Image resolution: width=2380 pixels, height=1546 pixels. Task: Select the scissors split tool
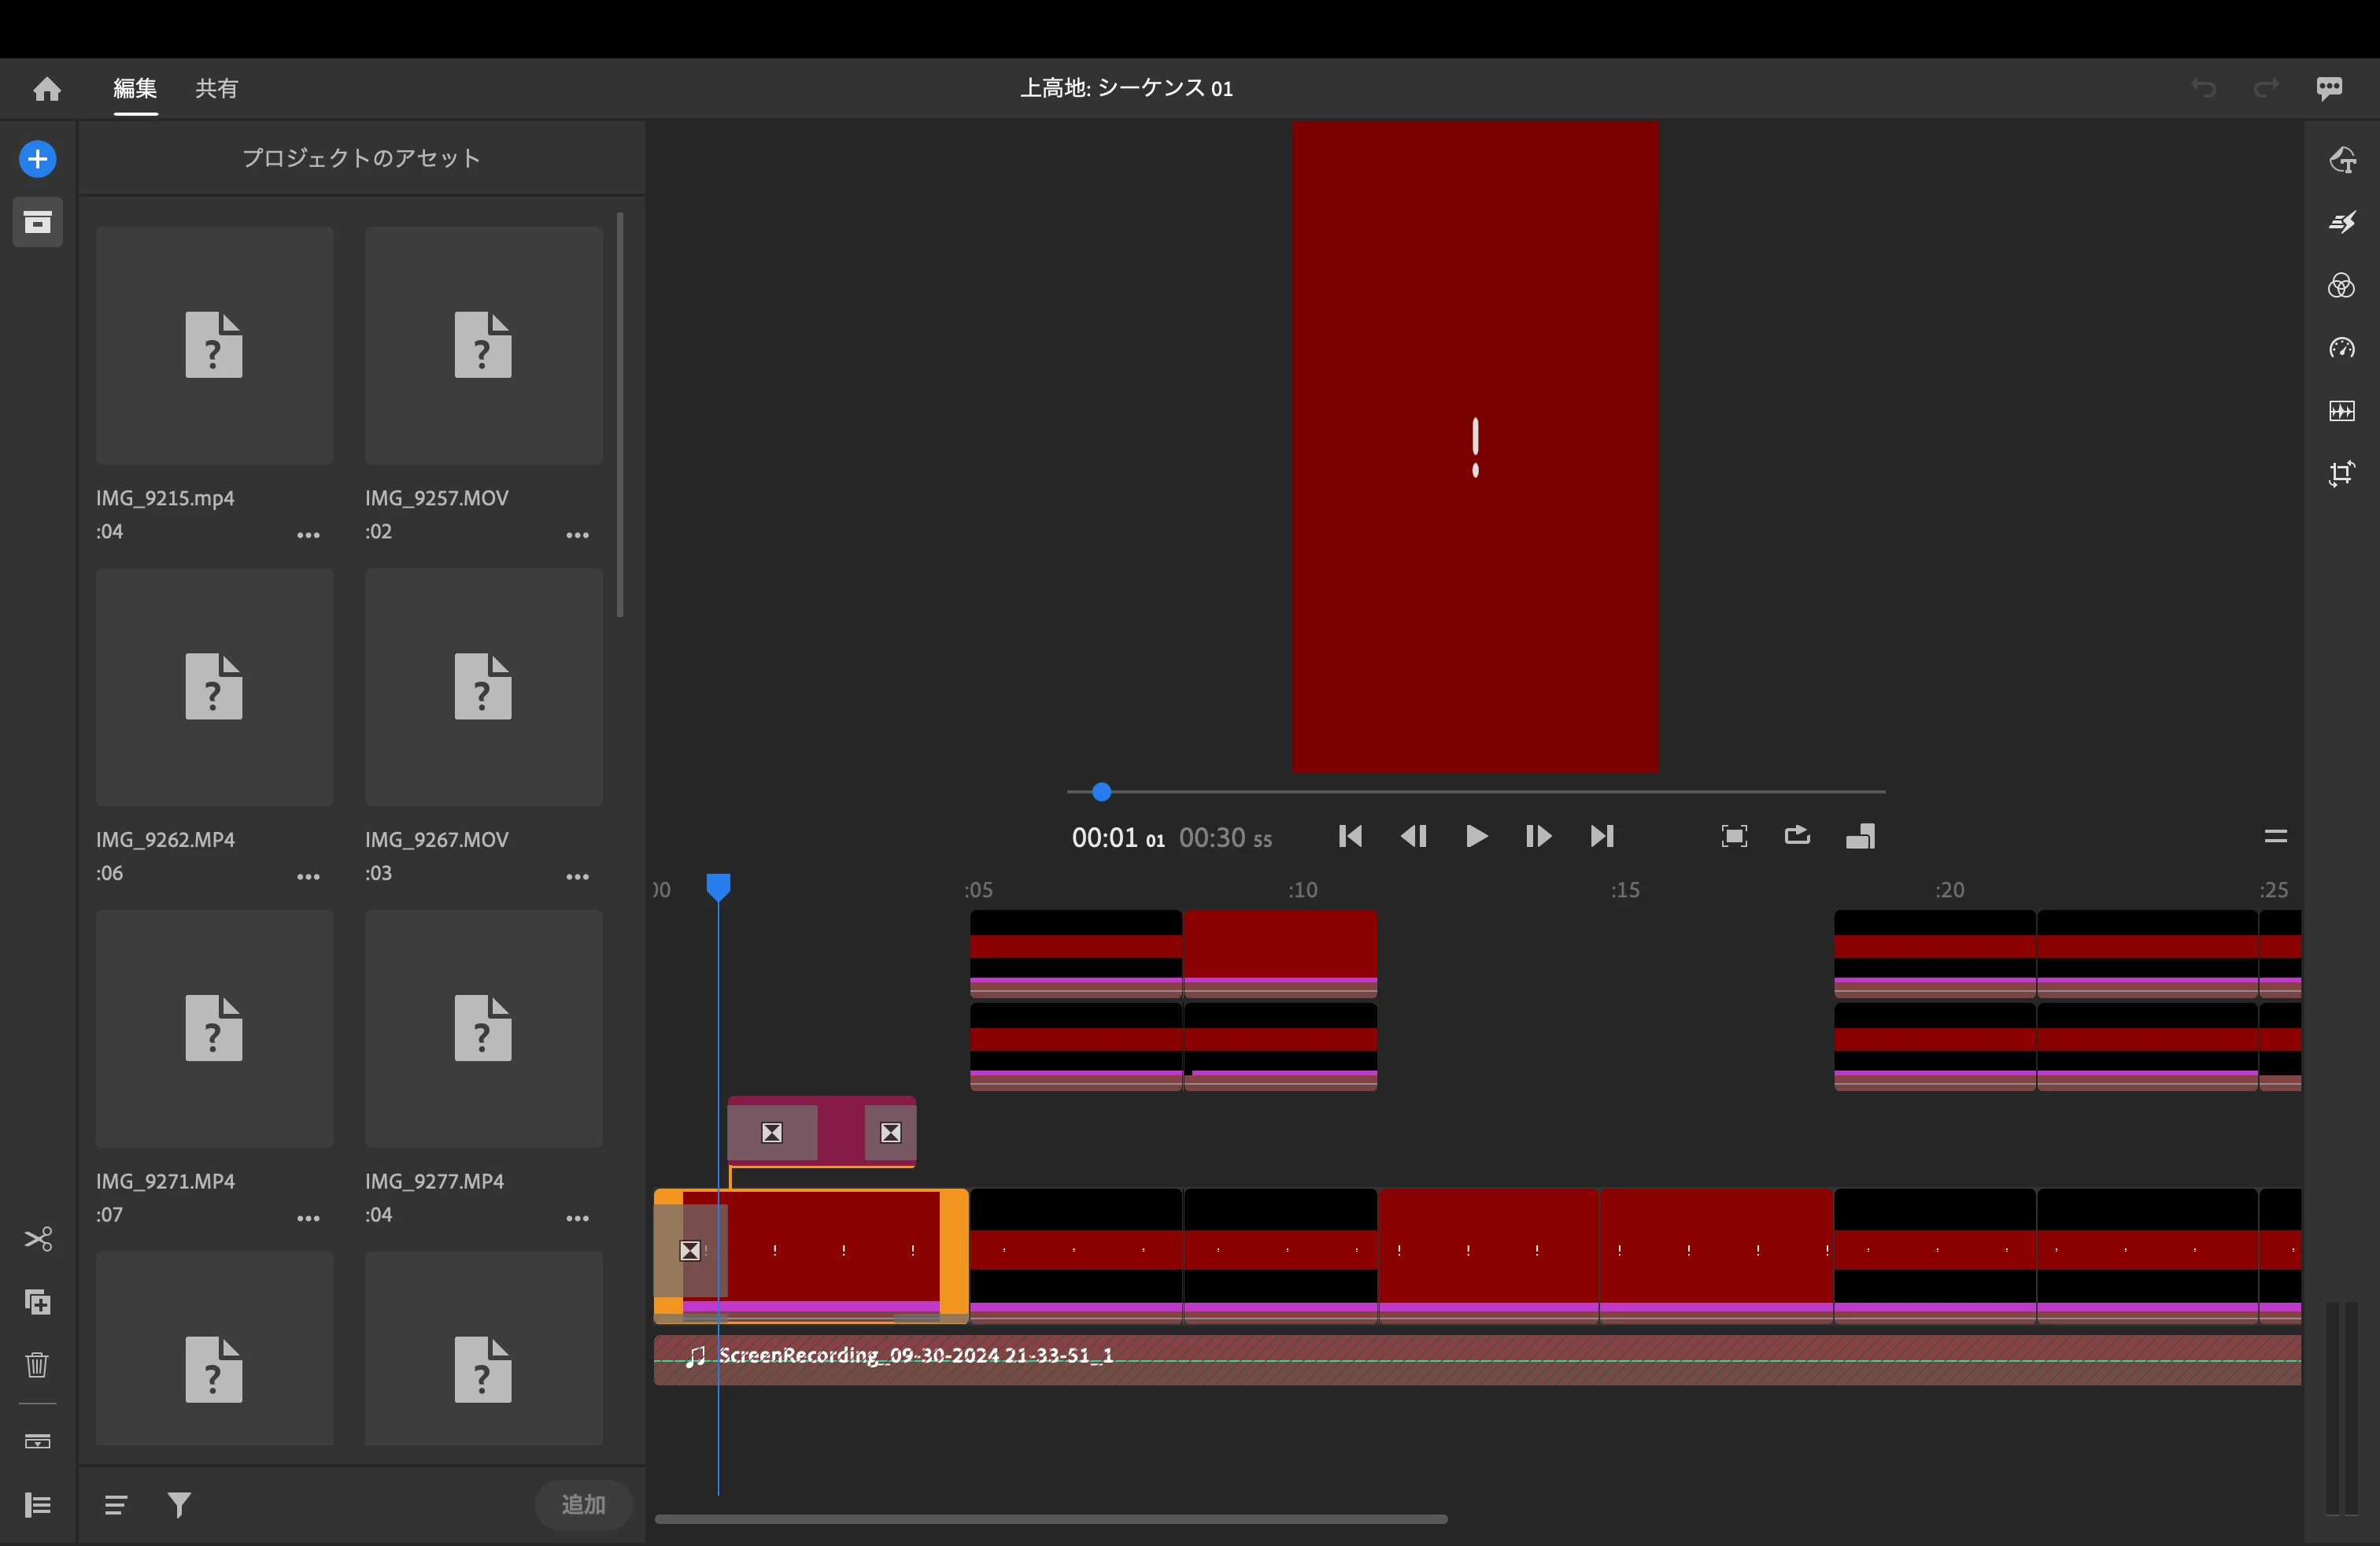pos(37,1240)
